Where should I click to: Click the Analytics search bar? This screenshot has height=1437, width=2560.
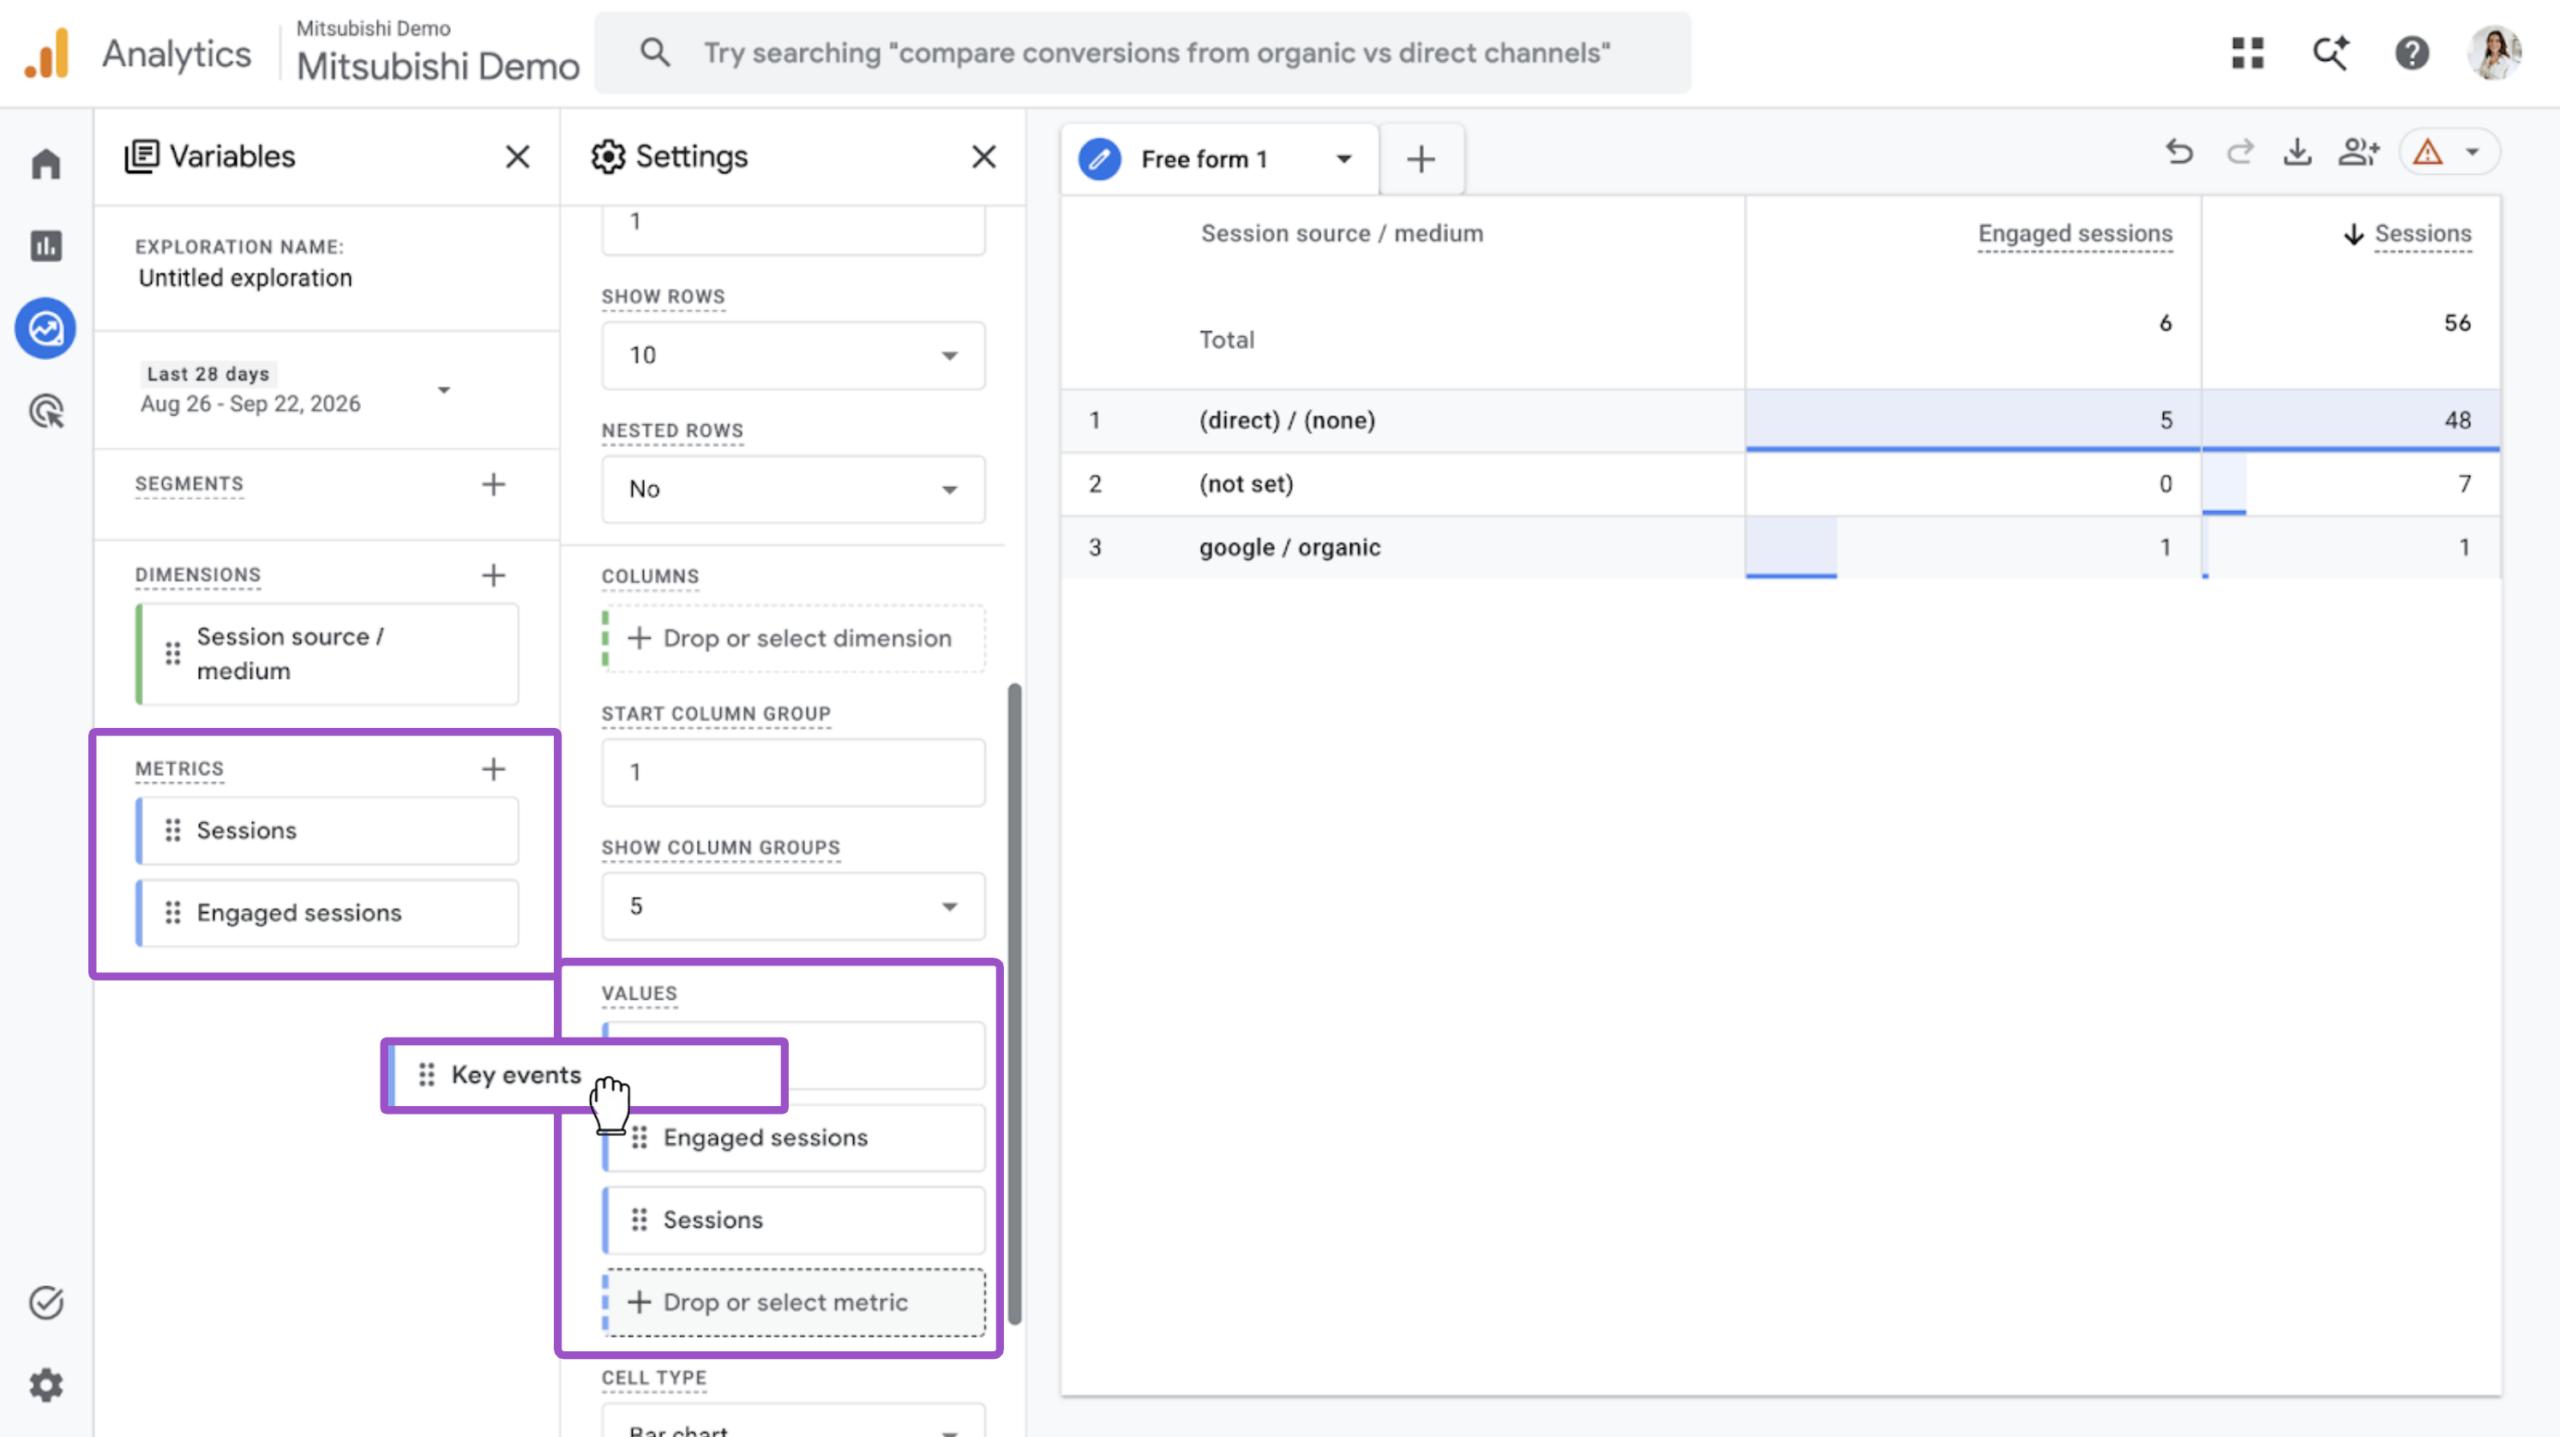1142,52
